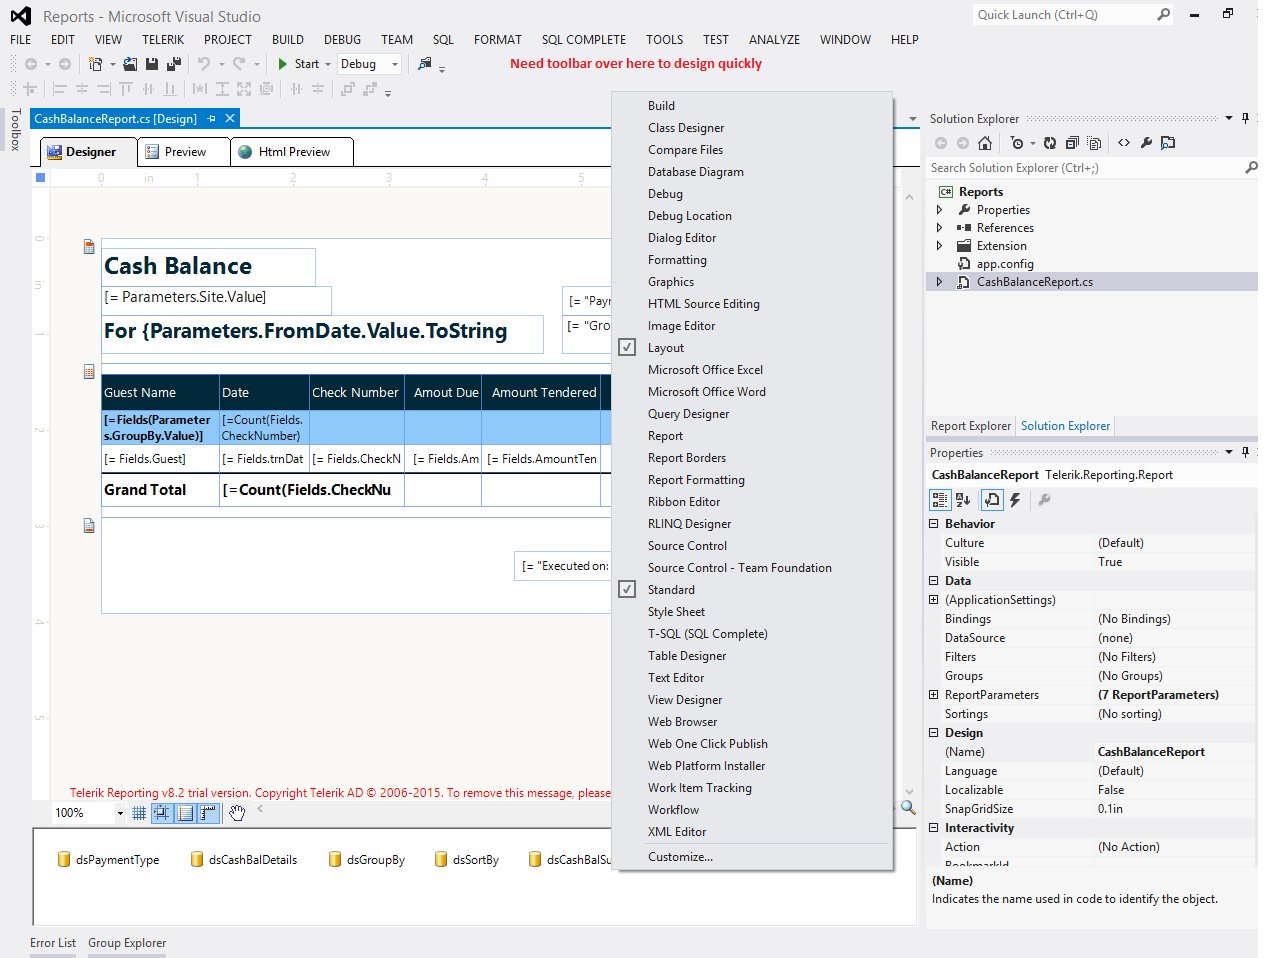Click the designer vertical scrollbar down arrow
The image size is (1266, 958).
[909, 792]
